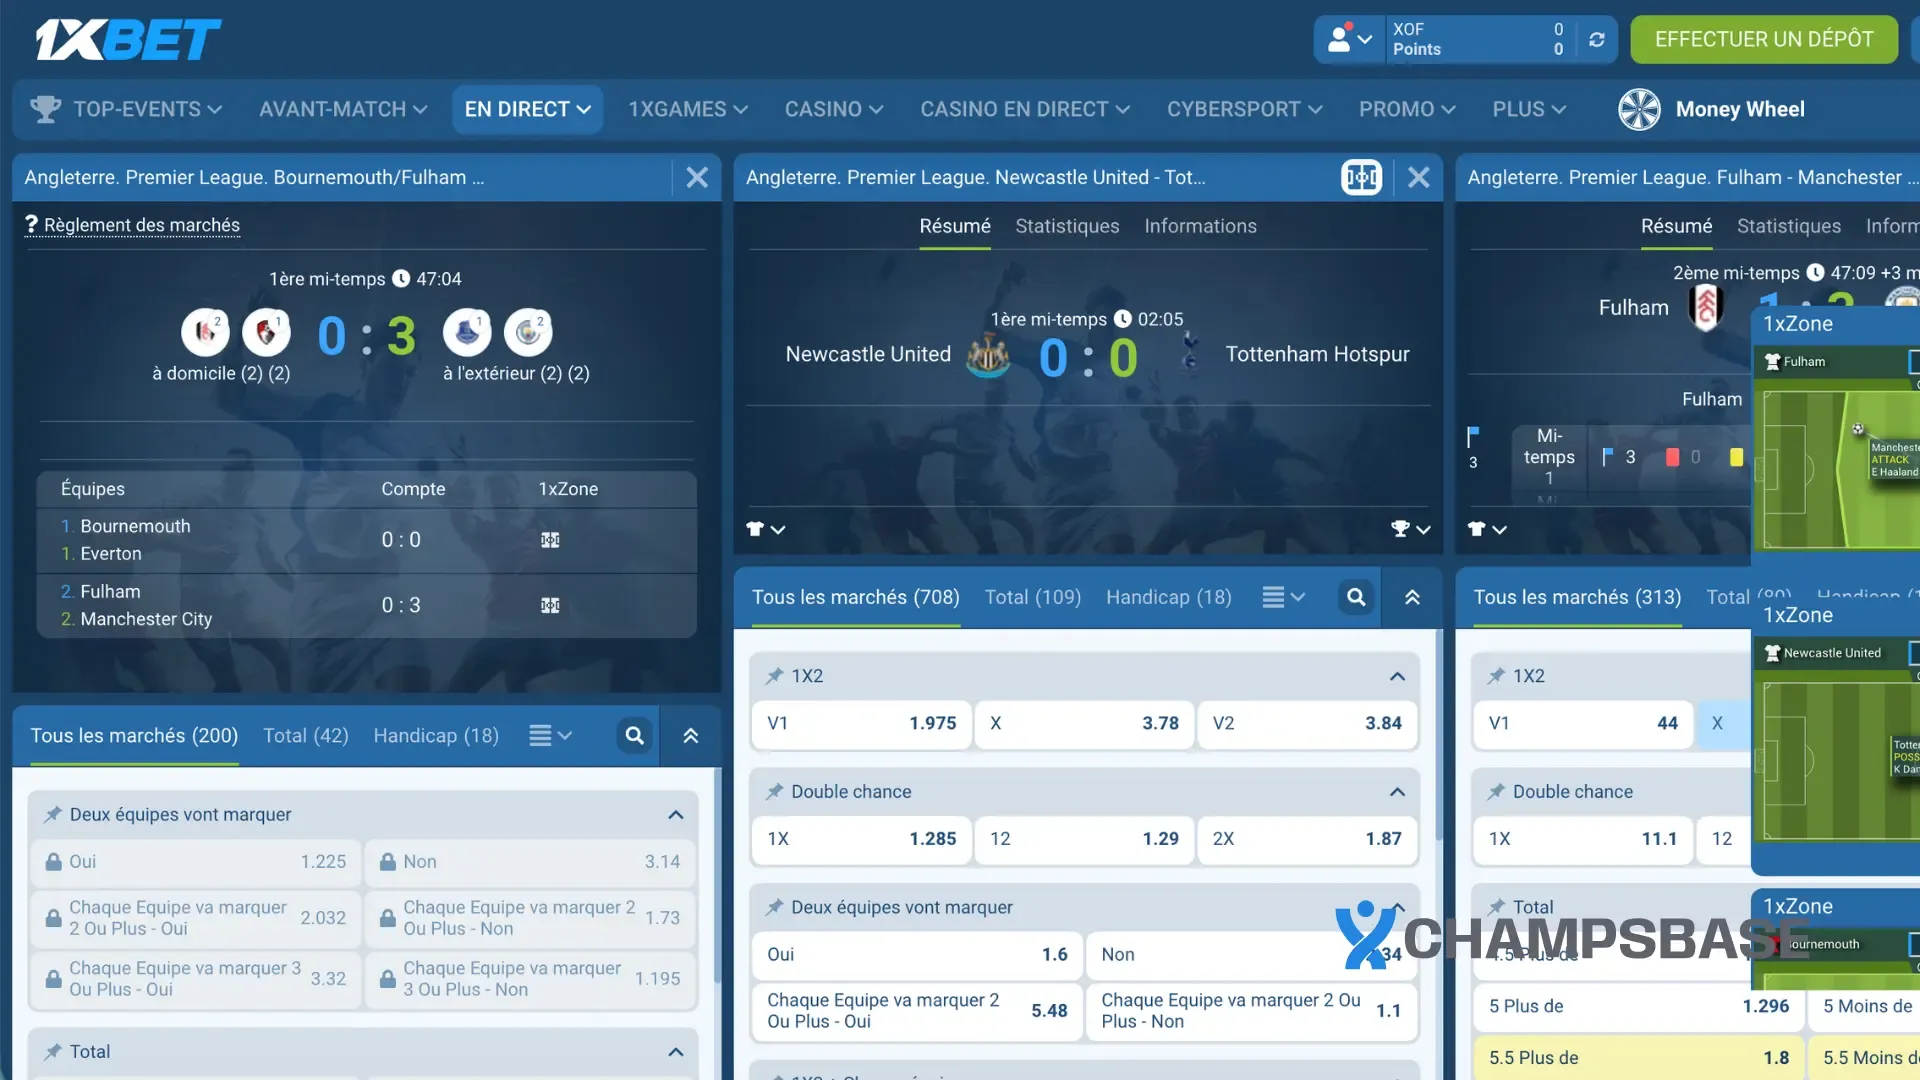
Task: Open Règlement des marchés link
Action: pos(141,225)
